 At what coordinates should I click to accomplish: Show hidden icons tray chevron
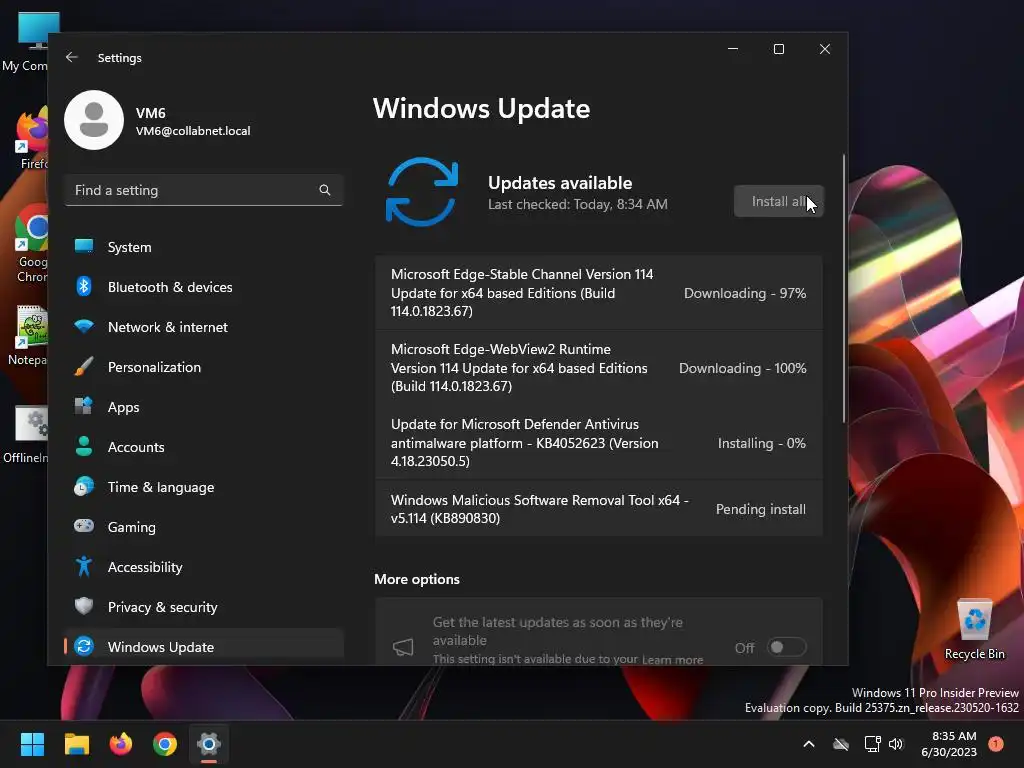point(808,744)
